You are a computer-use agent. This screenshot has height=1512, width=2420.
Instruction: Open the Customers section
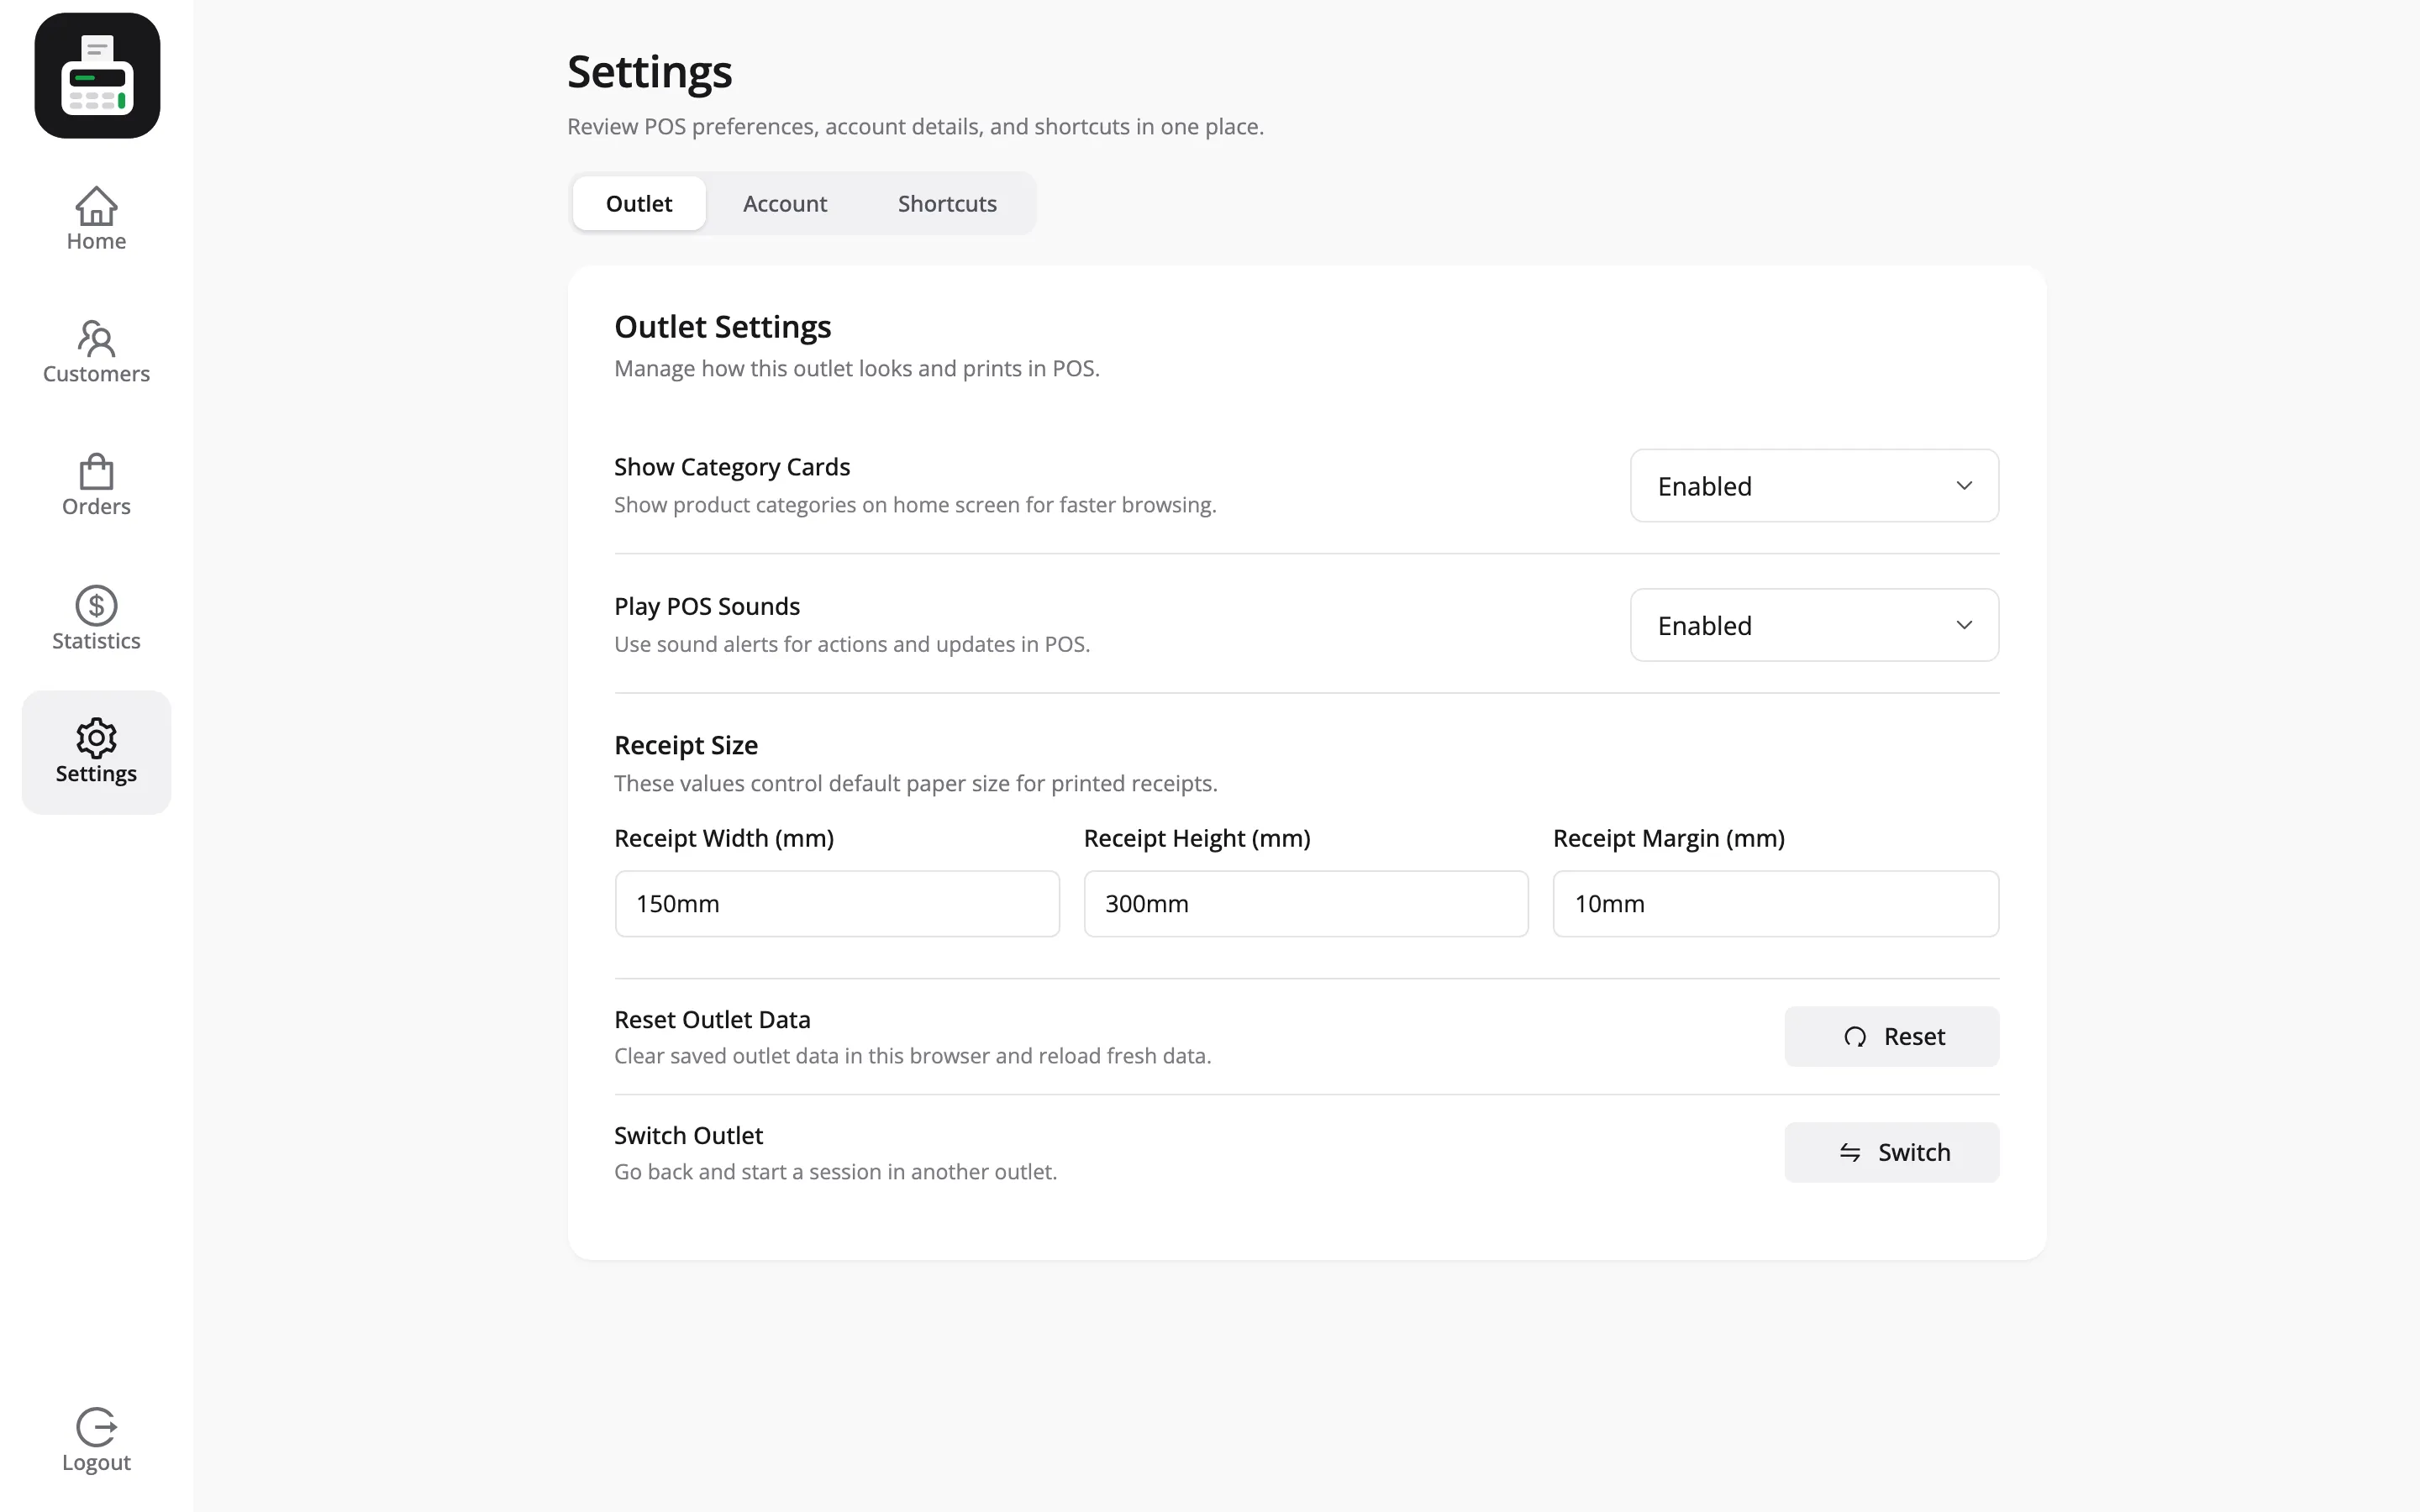point(96,352)
